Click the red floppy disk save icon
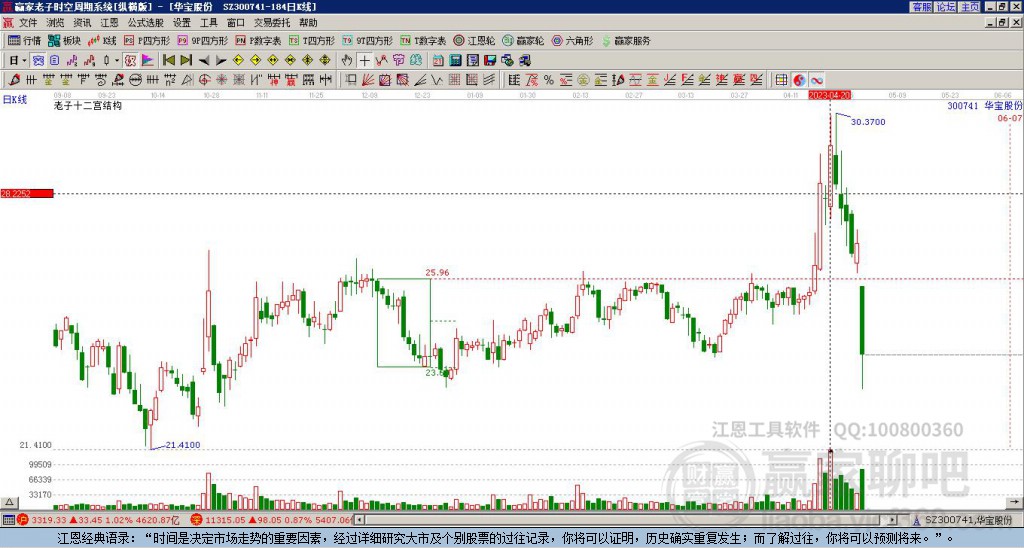Viewport: 1024px width, 548px height. 490,61
